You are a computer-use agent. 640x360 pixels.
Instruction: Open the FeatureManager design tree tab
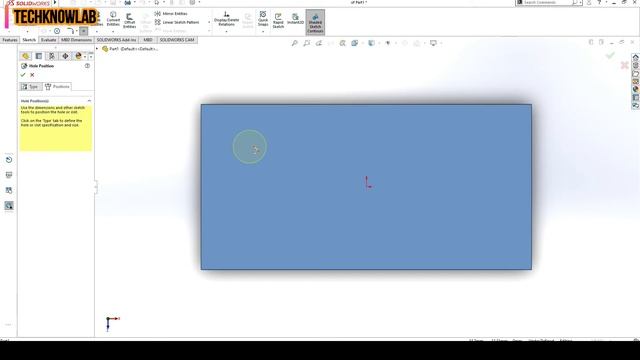click(26, 56)
